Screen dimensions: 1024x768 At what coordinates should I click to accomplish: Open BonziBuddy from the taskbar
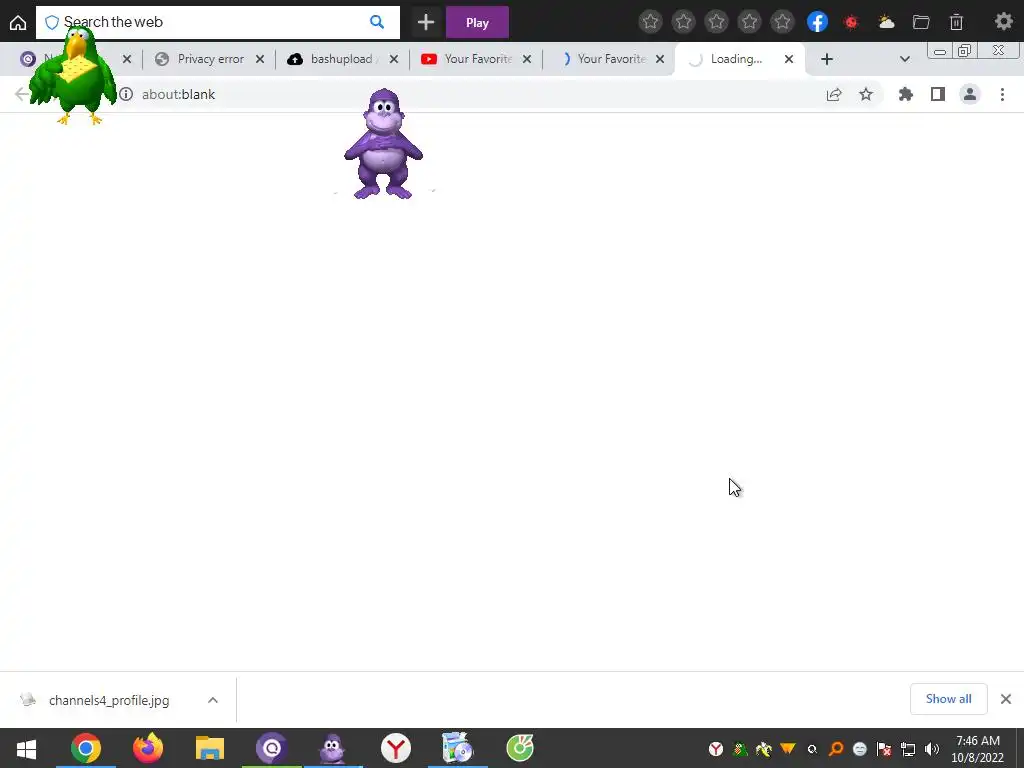coord(333,748)
